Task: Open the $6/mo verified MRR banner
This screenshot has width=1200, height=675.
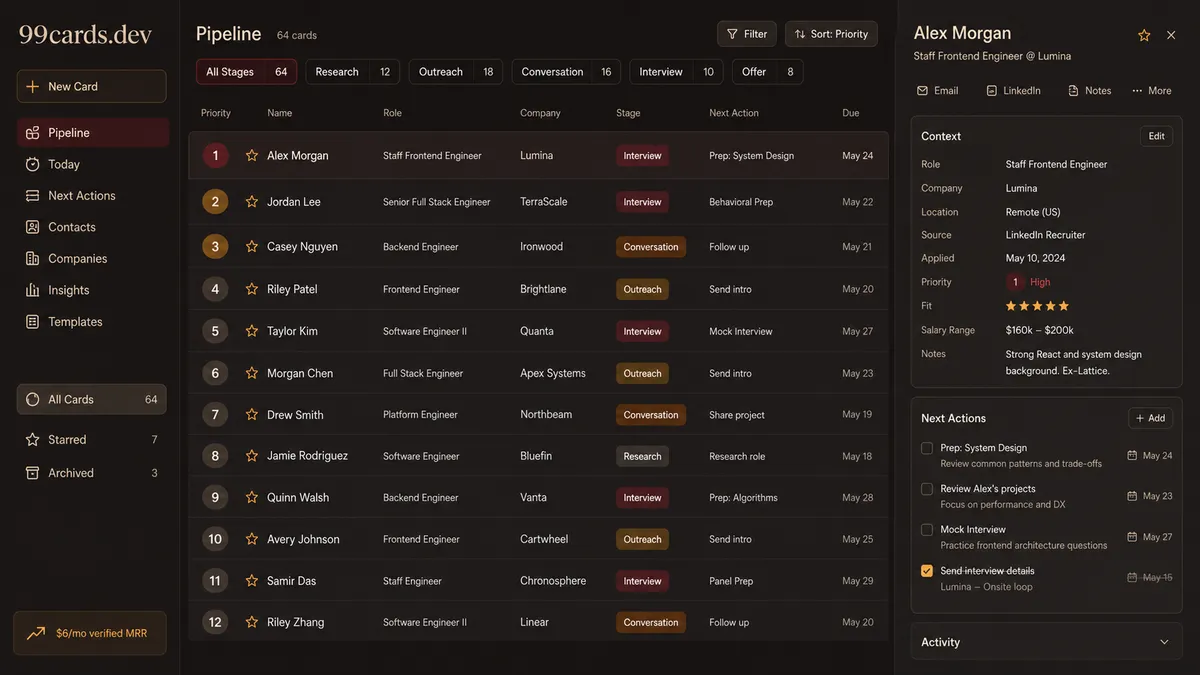Action: [x=90, y=633]
